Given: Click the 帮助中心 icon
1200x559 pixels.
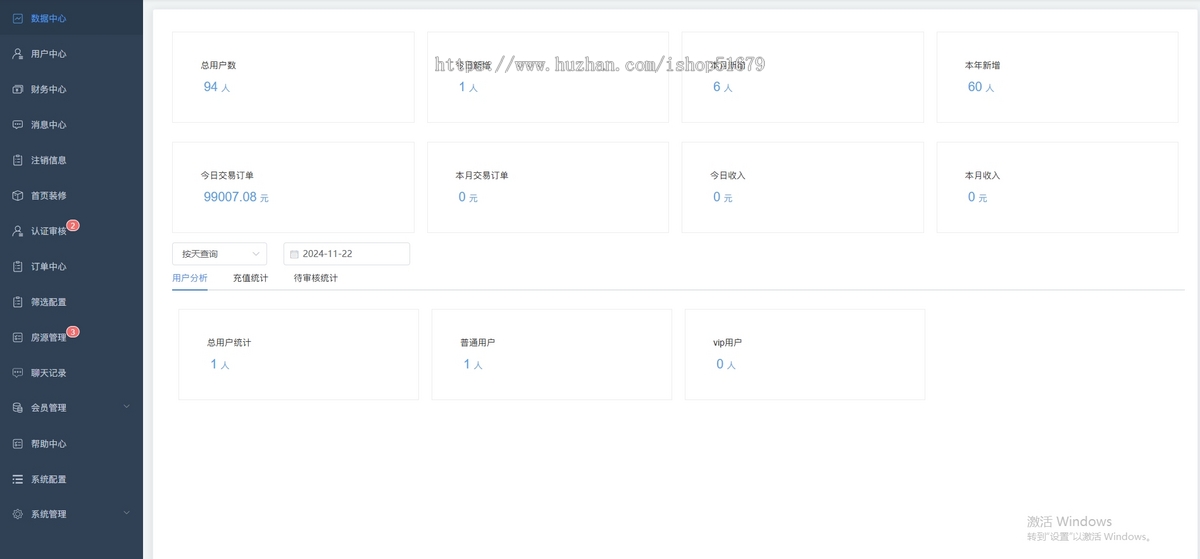Looking at the screenshot, I should [17, 444].
